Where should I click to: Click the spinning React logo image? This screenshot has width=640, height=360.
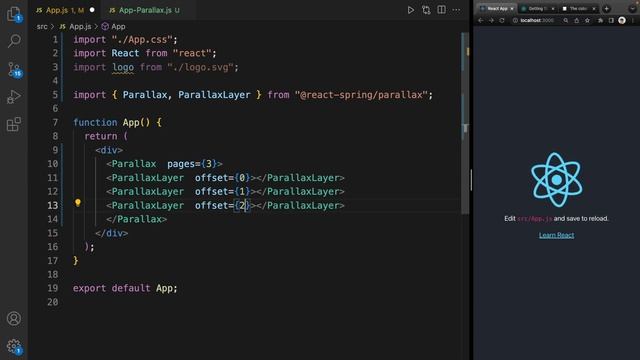click(556, 180)
